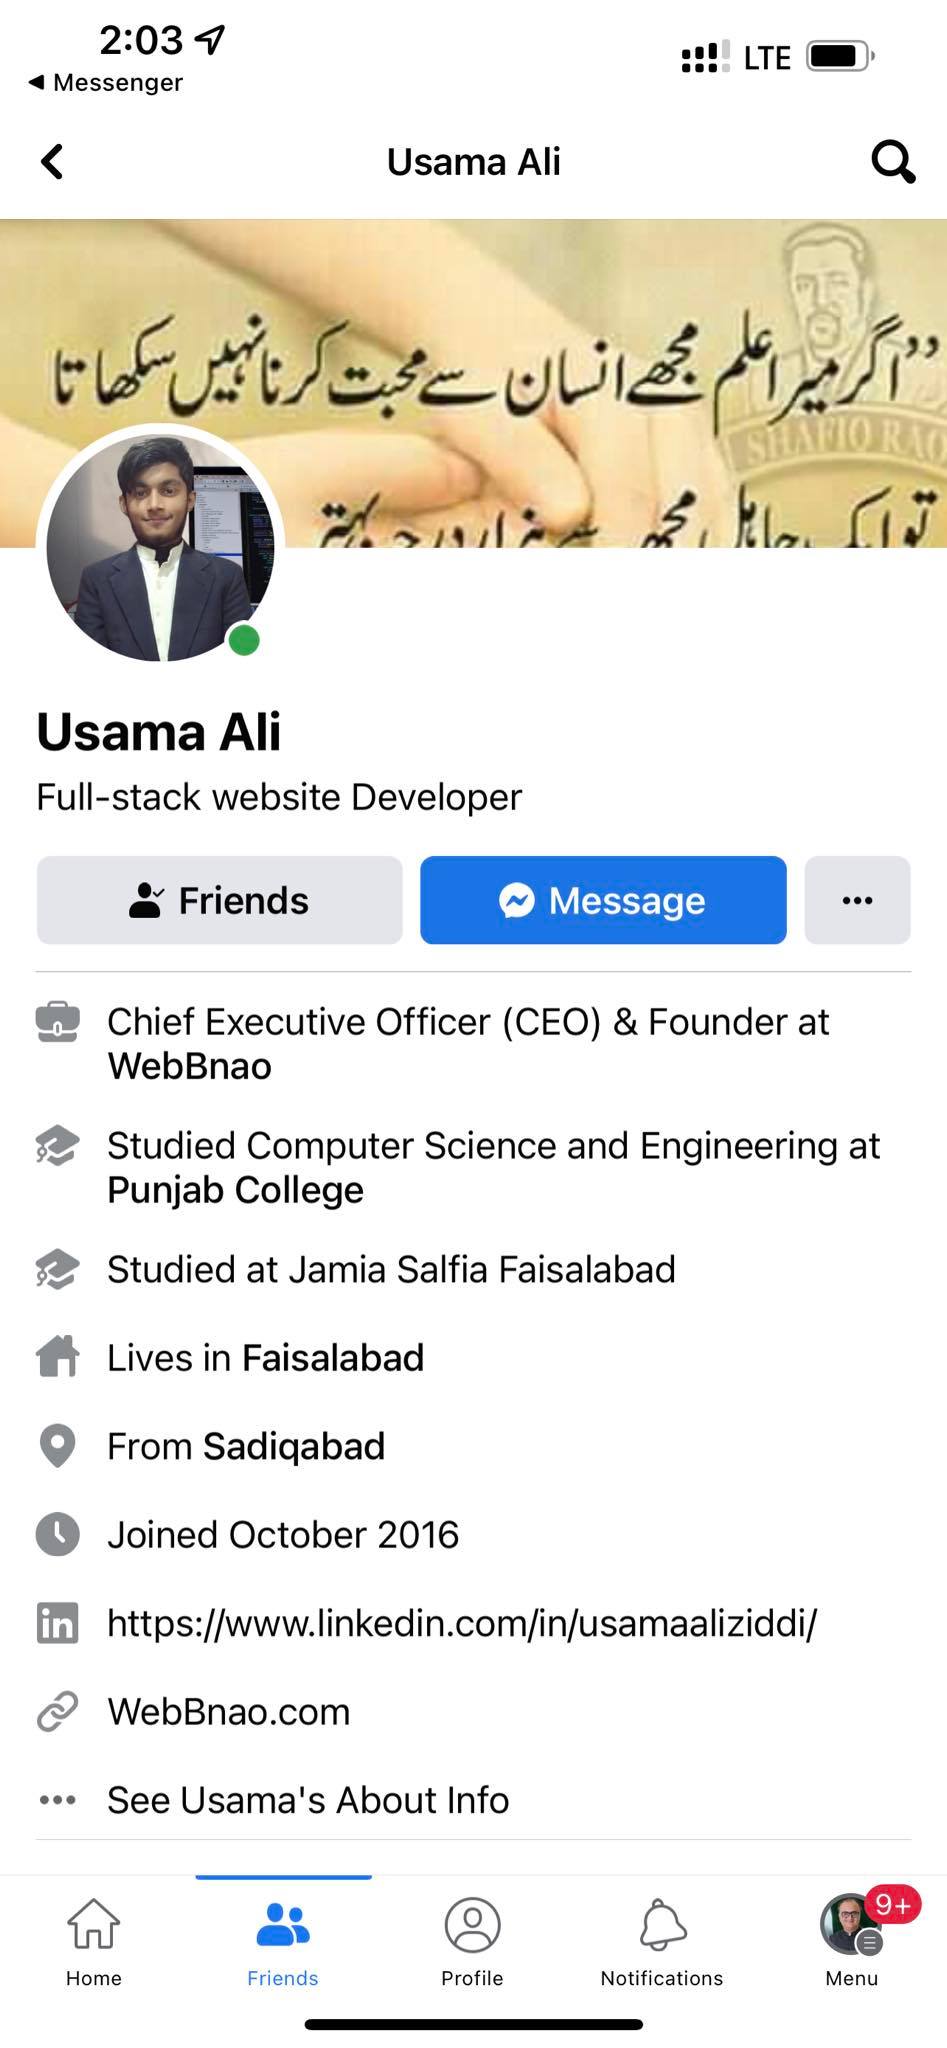Return to the Messenger app in the status bar
The image size is (947, 2048).
coord(106,82)
